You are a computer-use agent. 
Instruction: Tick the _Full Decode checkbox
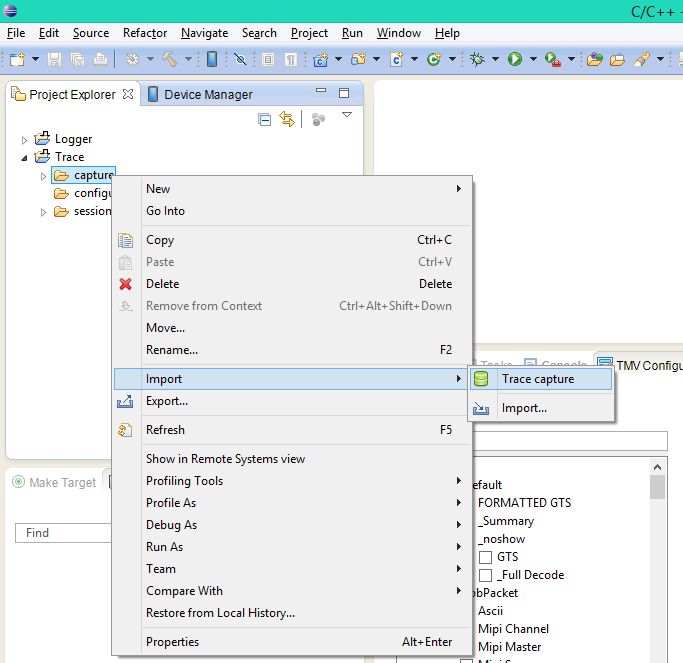click(485, 575)
